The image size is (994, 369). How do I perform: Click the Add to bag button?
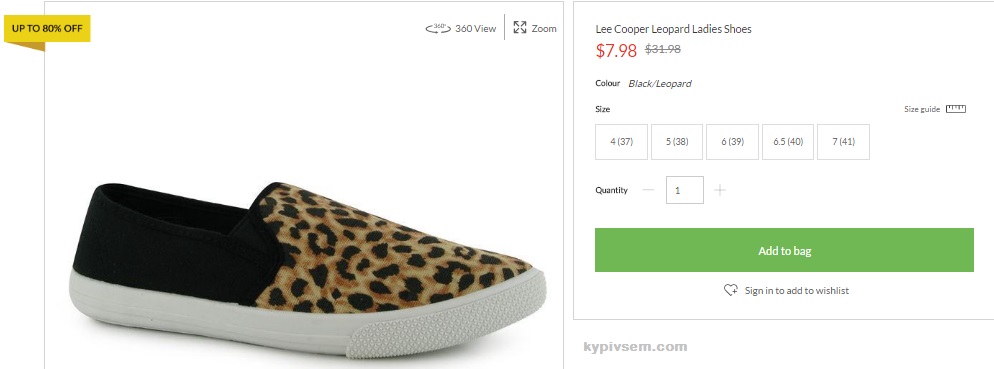click(x=784, y=250)
